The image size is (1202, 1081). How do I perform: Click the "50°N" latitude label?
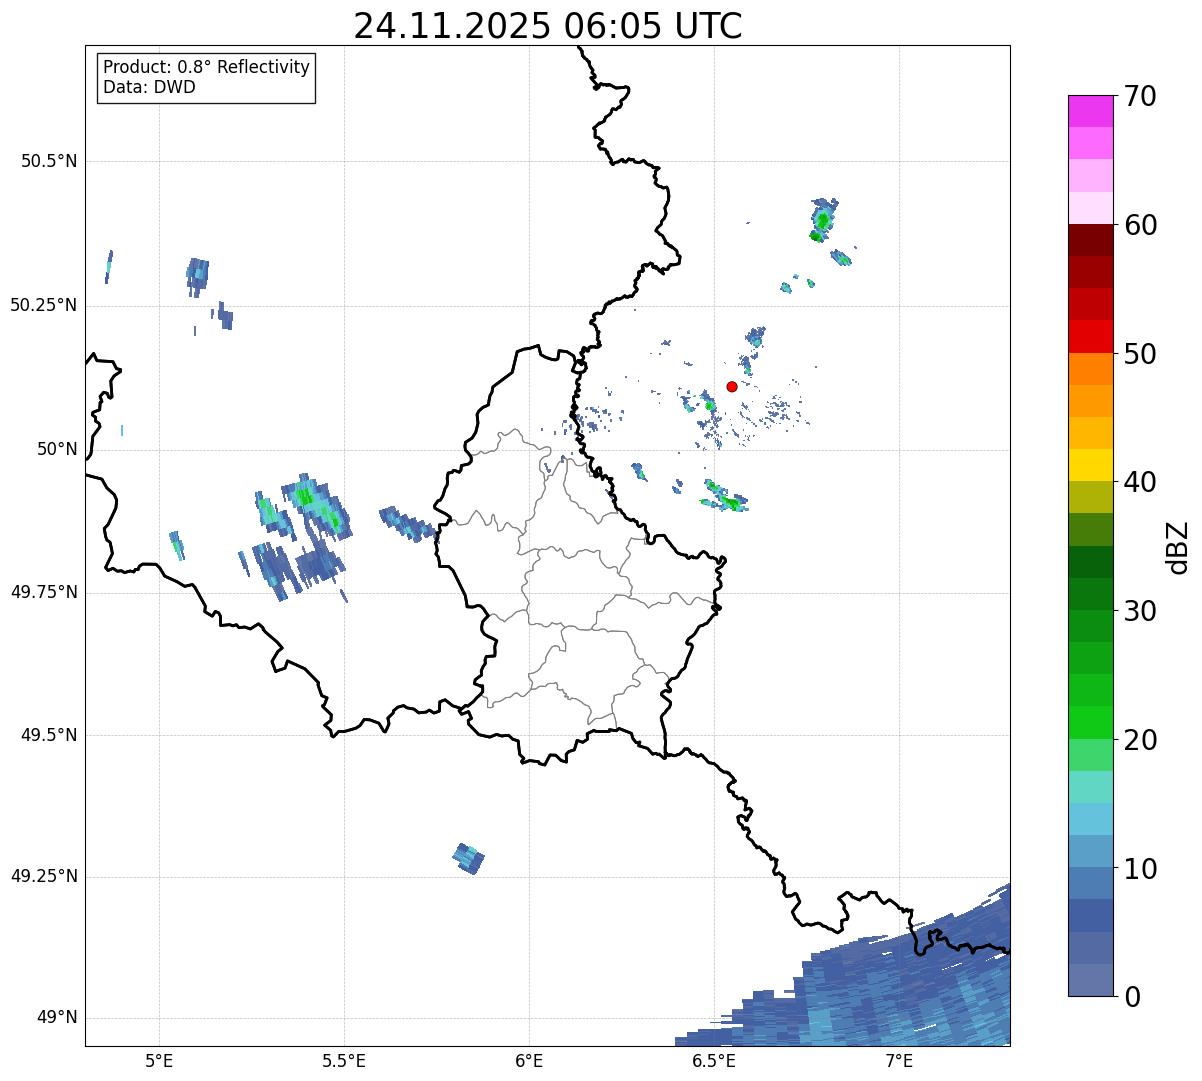(x=57, y=449)
